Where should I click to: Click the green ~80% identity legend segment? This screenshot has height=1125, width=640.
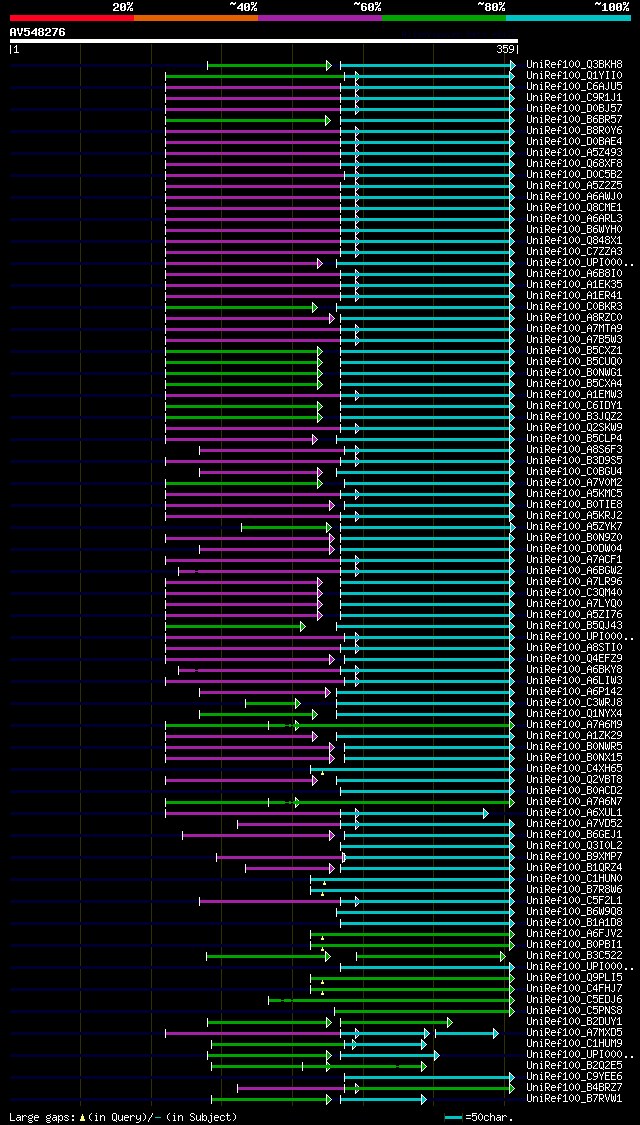tap(444, 17)
